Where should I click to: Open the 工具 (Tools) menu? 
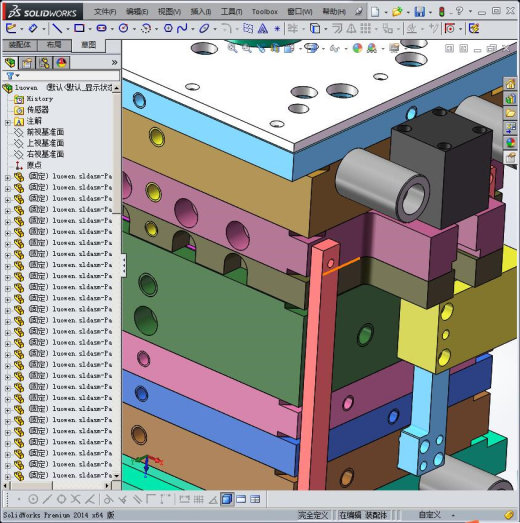[x=231, y=12]
